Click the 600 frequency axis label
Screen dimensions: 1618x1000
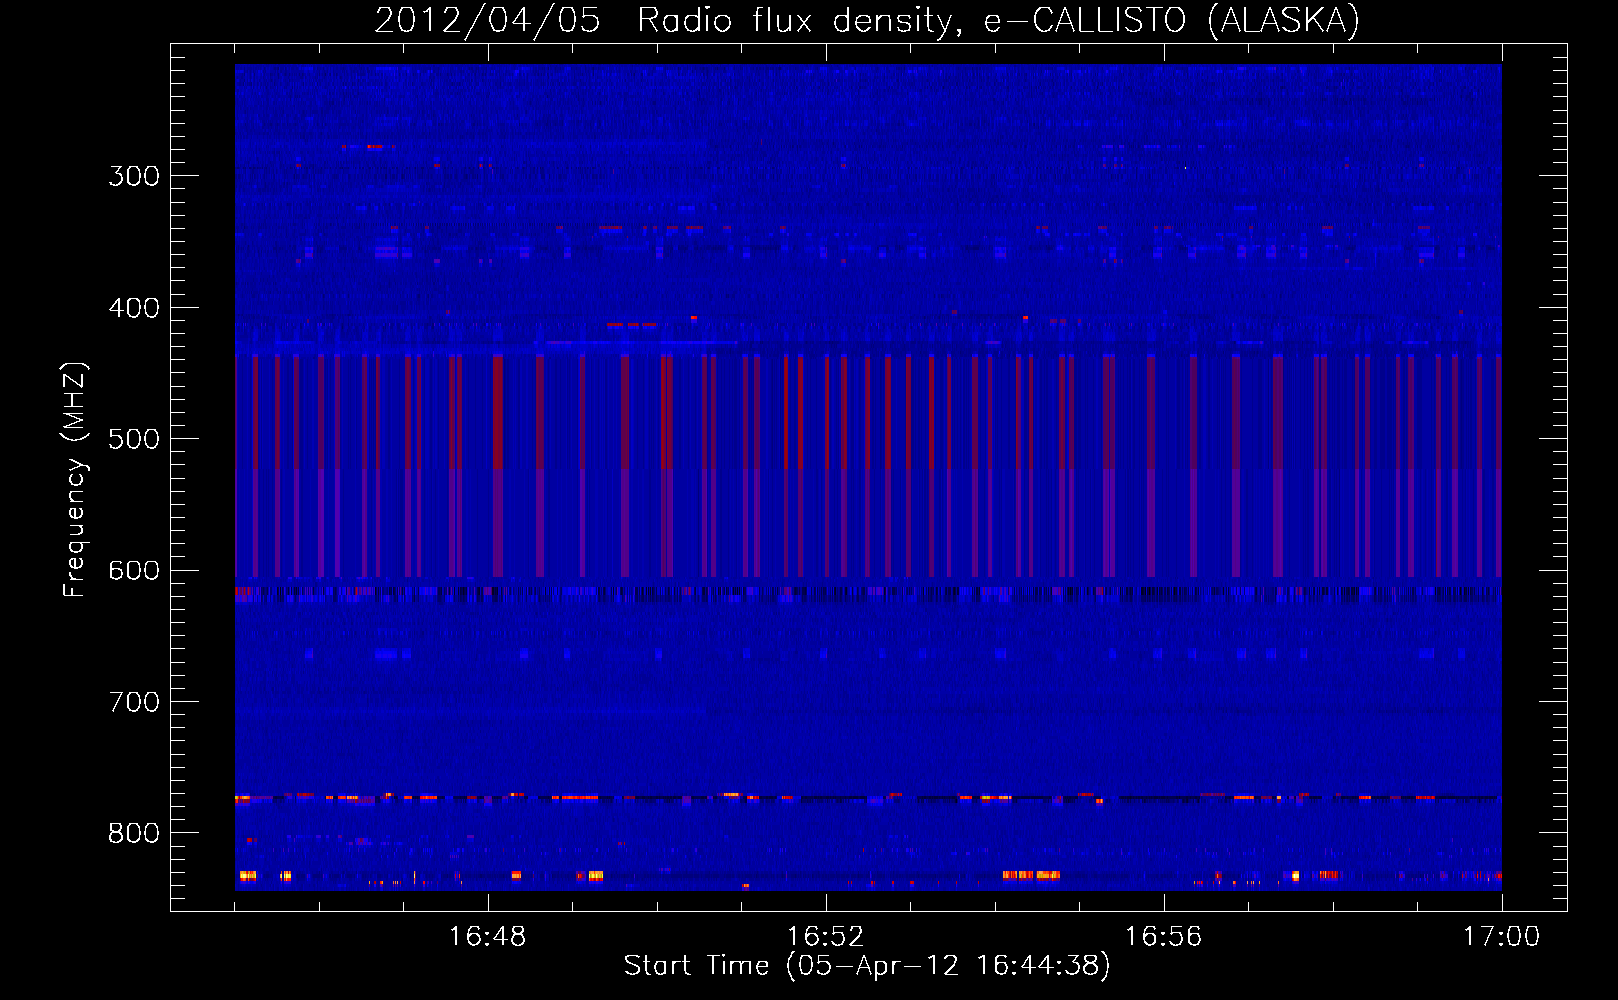coord(134,571)
